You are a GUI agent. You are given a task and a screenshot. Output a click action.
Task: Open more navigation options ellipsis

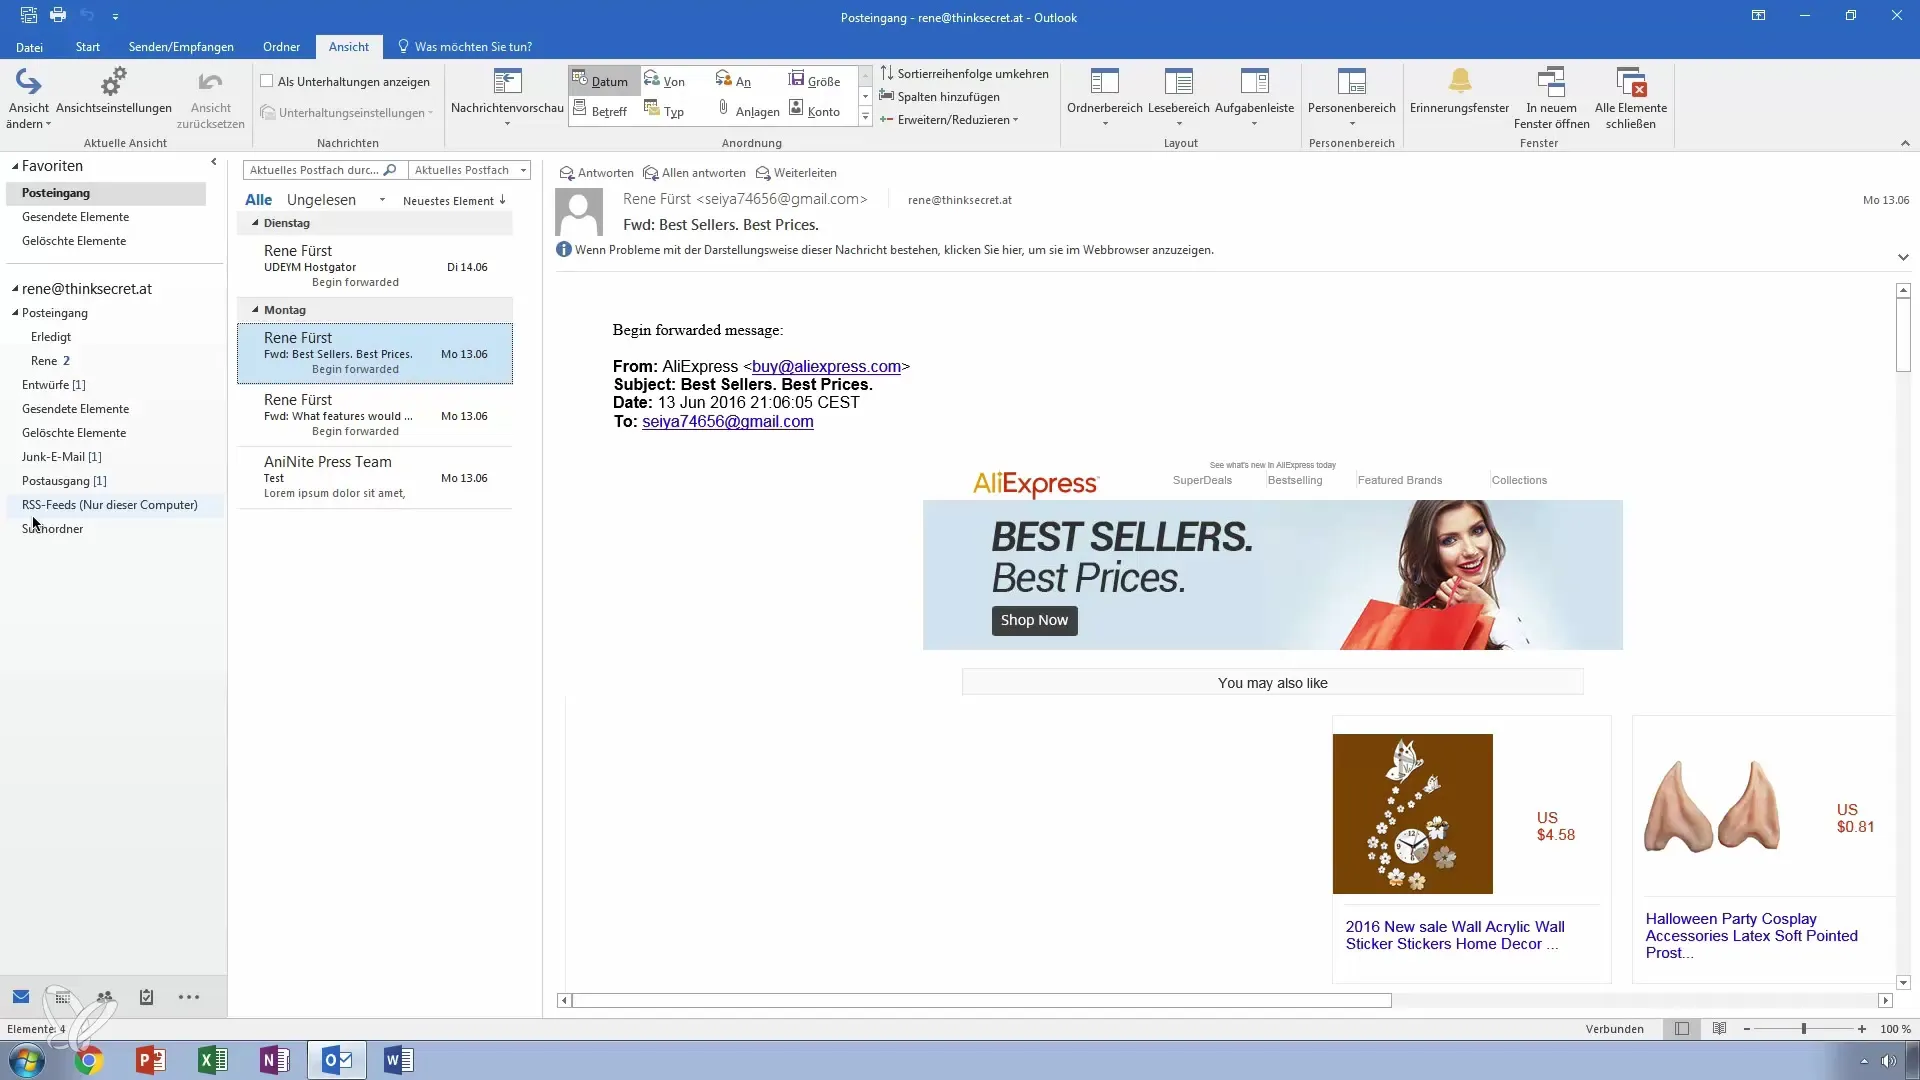pos(189,996)
